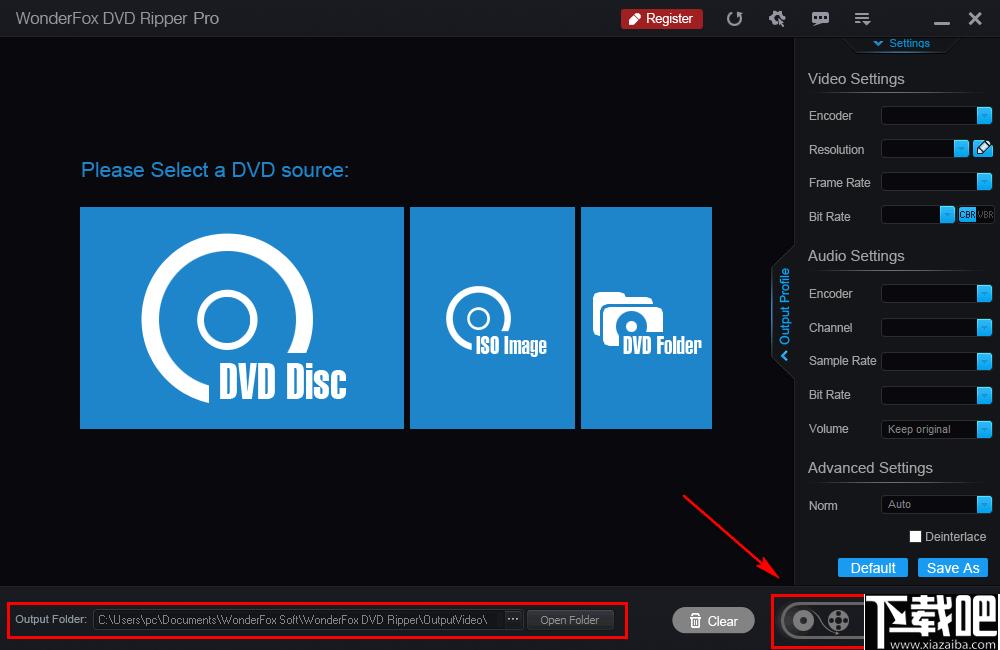Clear the list with Clear button
The width and height of the screenshot is (1000, 650).
click(x=713, y=621)
